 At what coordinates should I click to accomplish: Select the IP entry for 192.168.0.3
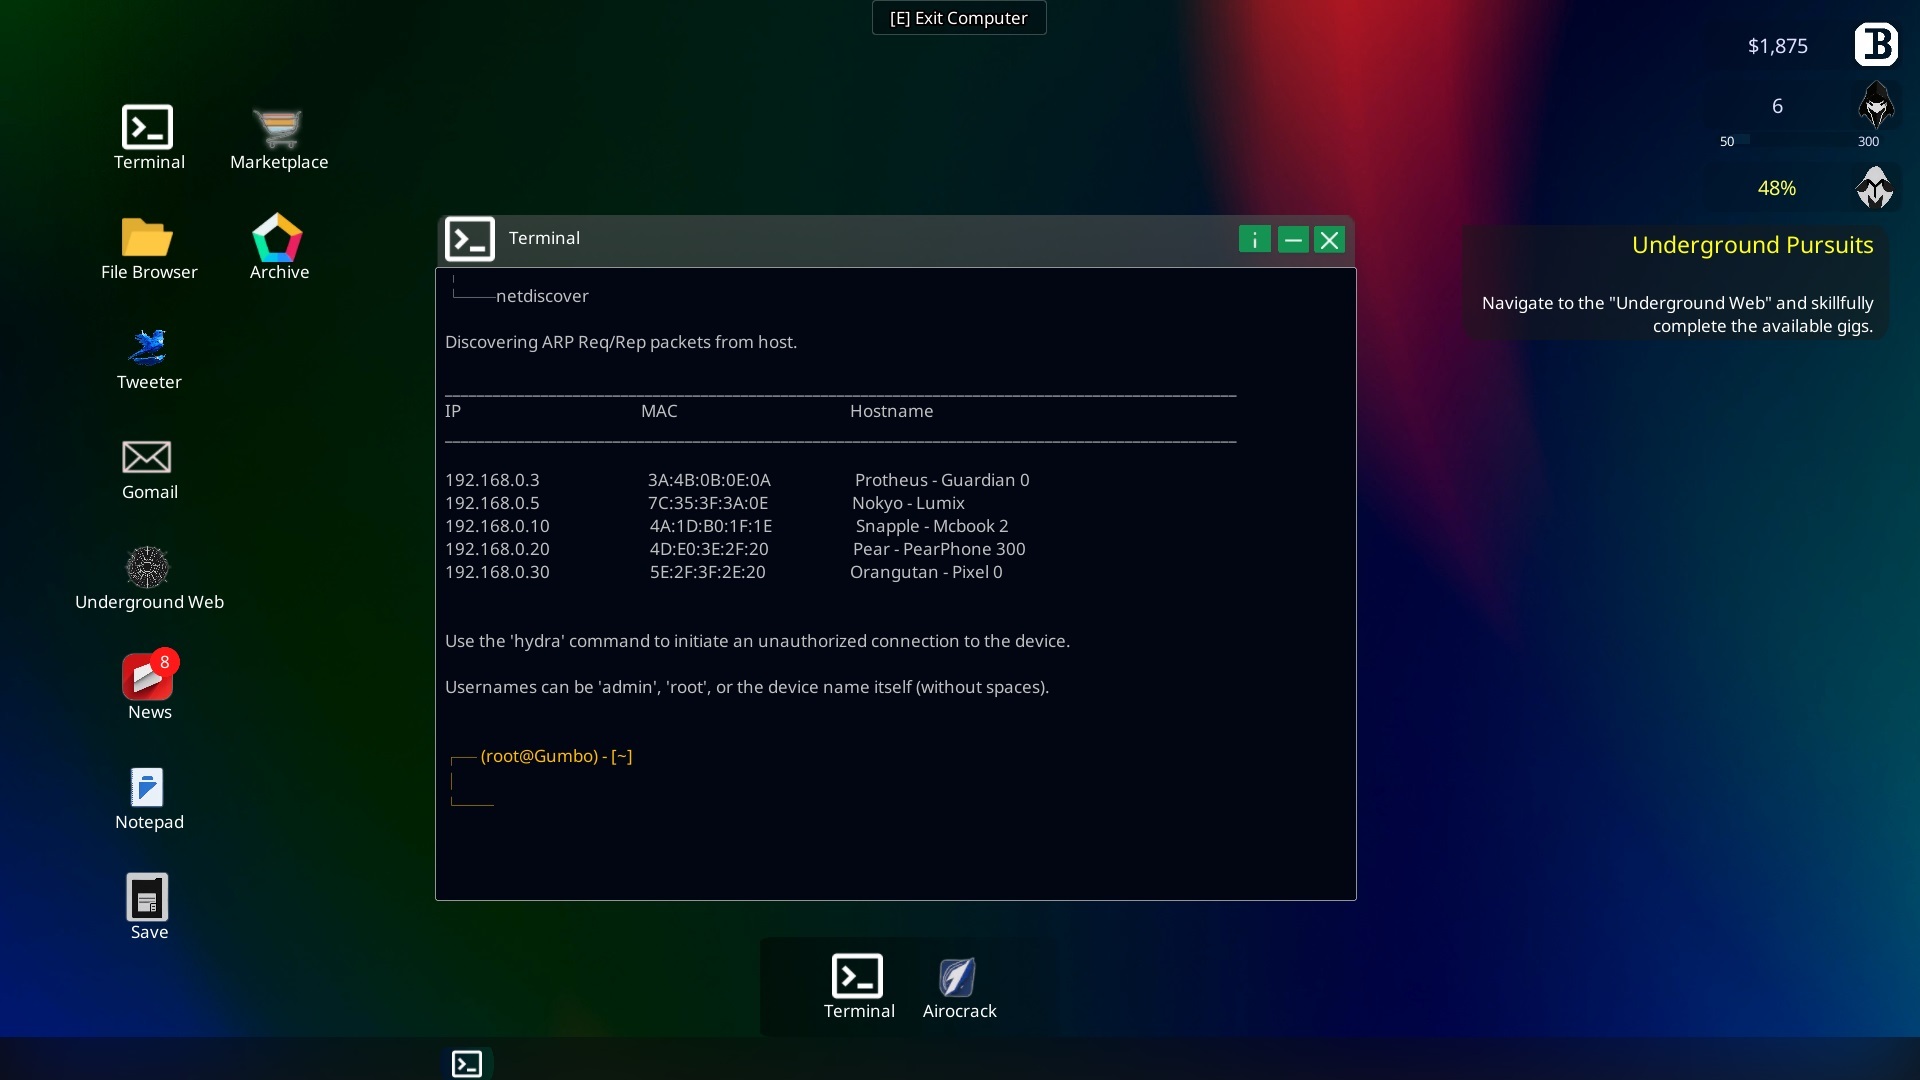[492, 479]
